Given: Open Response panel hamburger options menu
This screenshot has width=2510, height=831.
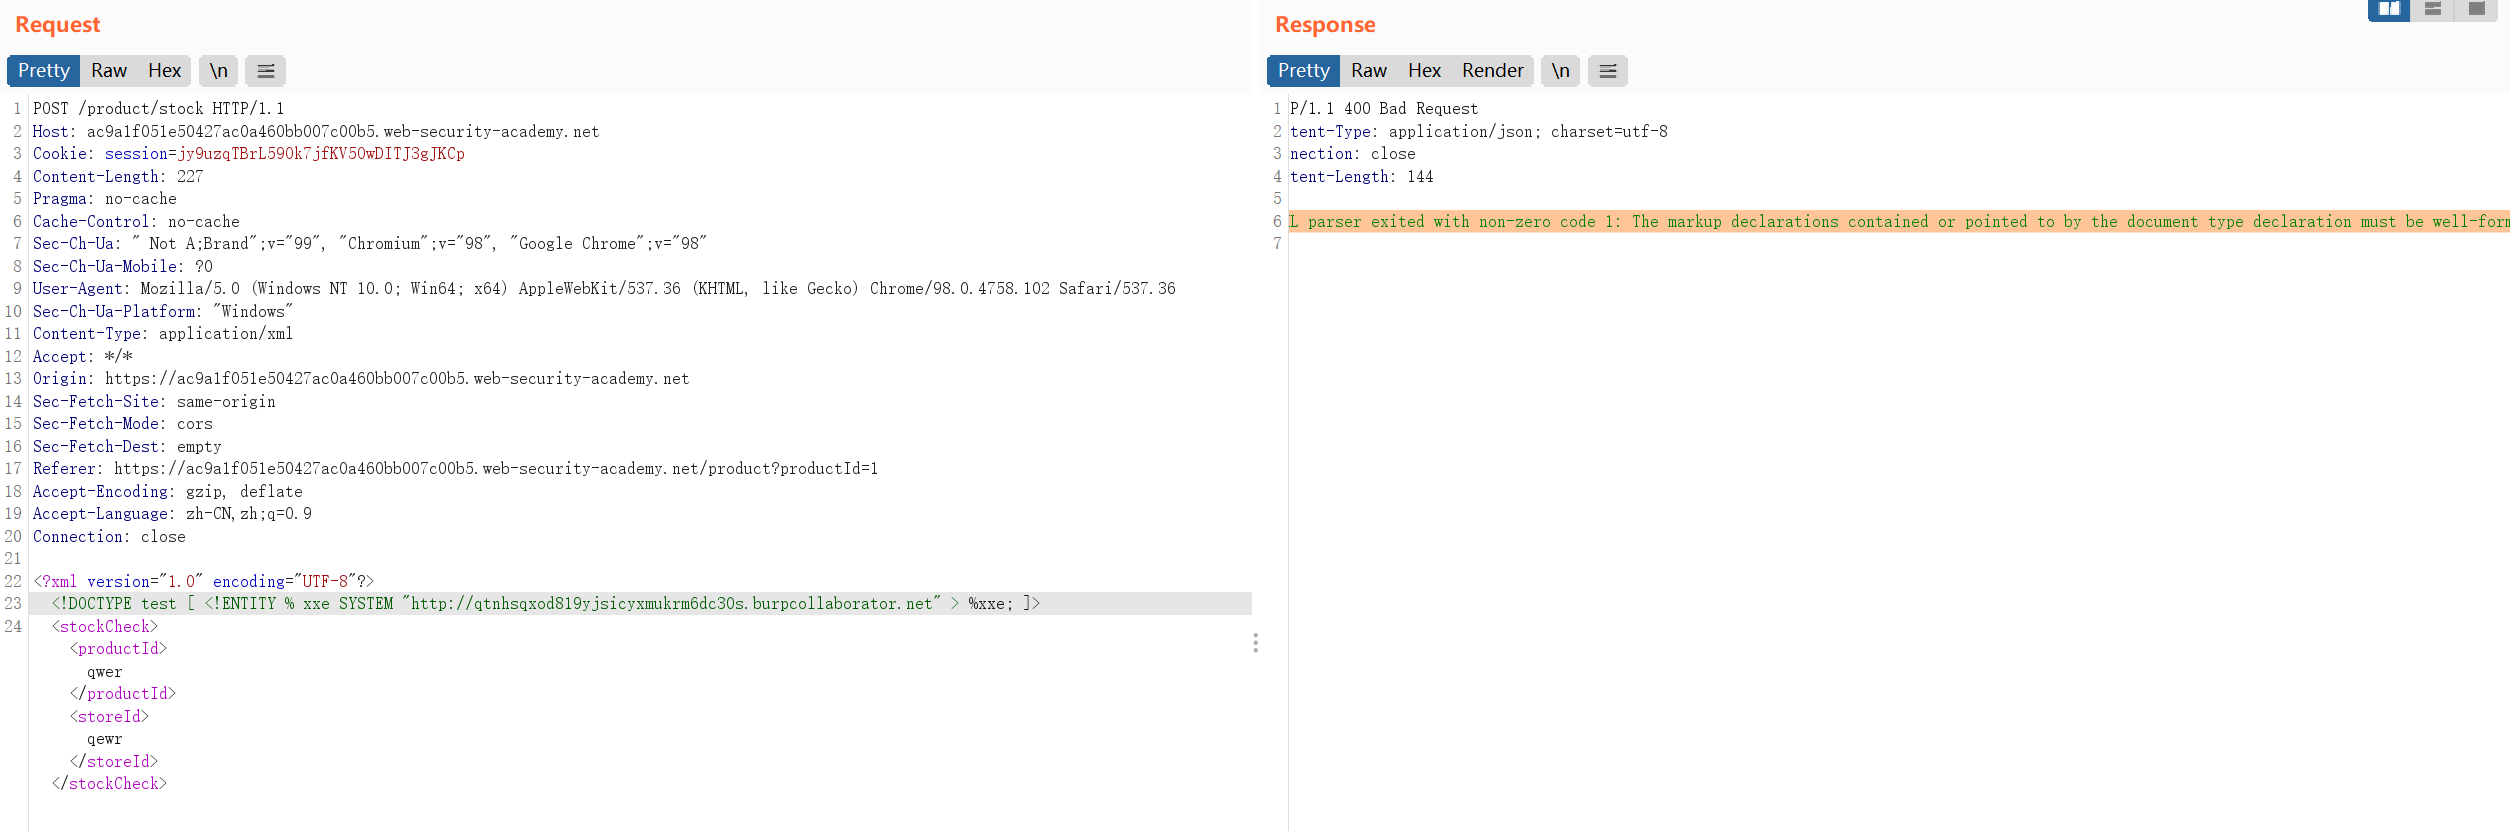Looking at the screenshot, I should click(1608, 71).
